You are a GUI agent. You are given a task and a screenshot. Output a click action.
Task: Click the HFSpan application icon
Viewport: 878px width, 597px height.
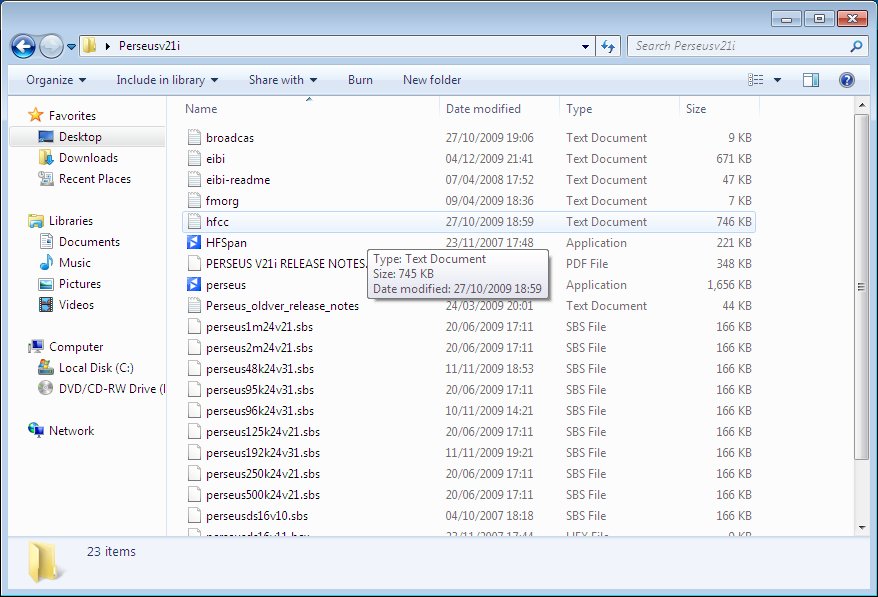194,242
